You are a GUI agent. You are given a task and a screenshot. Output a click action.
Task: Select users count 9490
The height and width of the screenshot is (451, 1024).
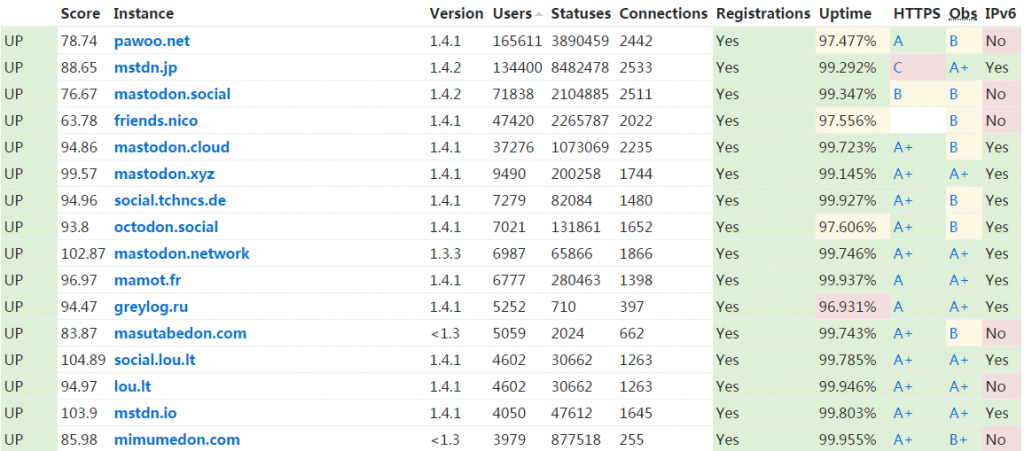[509, 174]
